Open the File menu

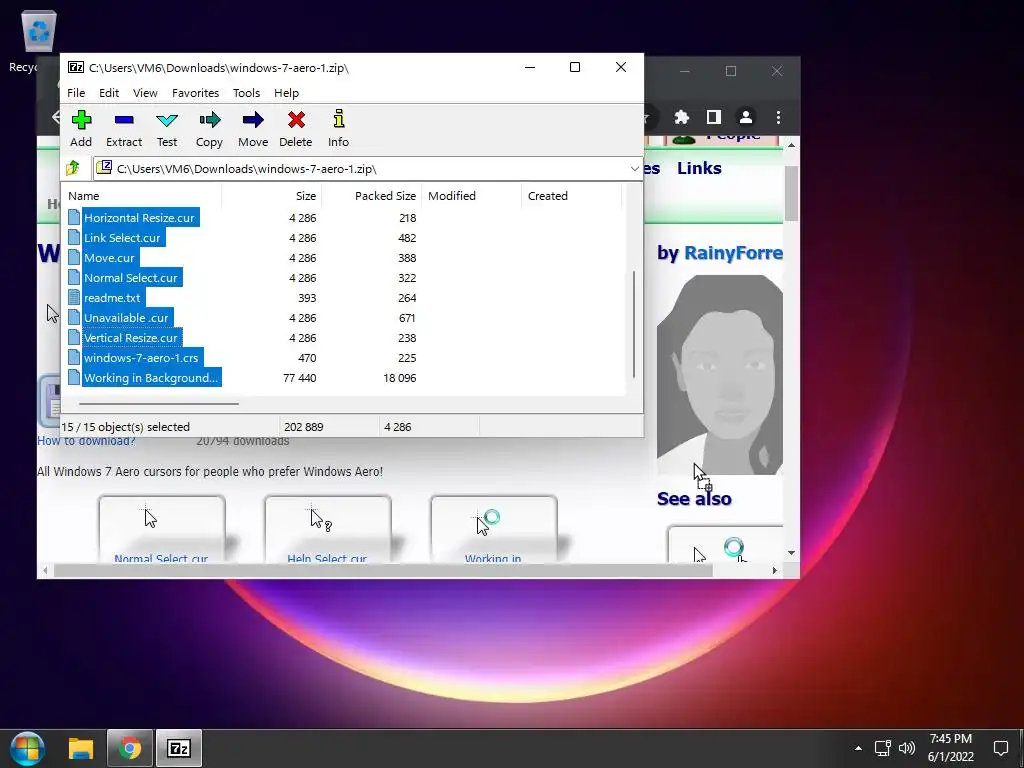tap(76, 93)
